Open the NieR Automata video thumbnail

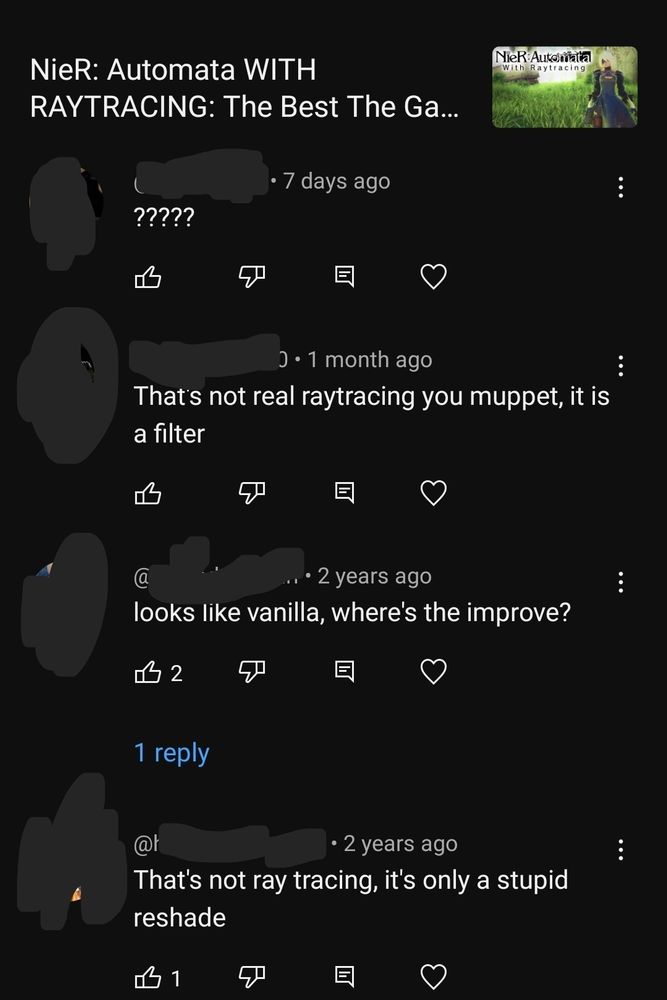click(x=564, y=87)
